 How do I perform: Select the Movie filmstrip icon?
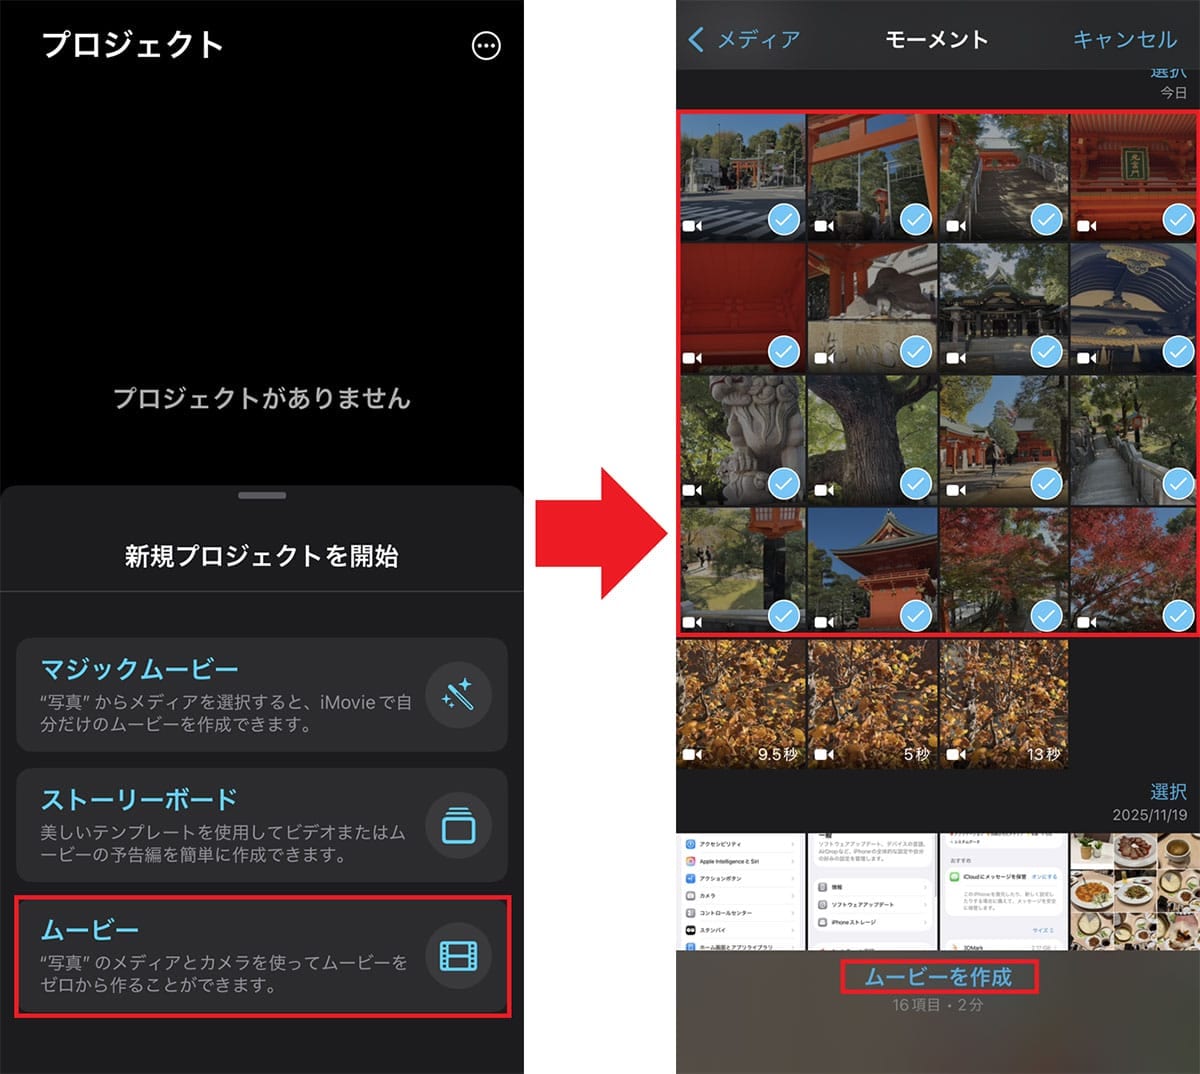click(x=458, y=955)
